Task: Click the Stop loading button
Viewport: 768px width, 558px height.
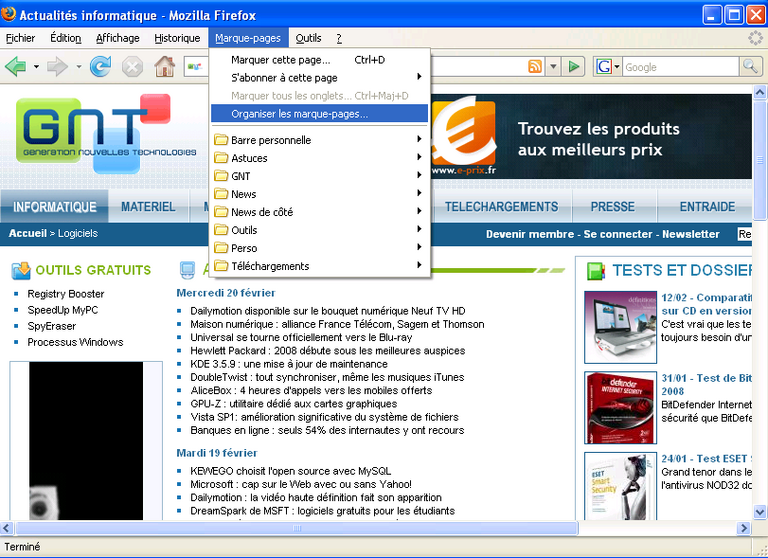Action: pos(132,67)
